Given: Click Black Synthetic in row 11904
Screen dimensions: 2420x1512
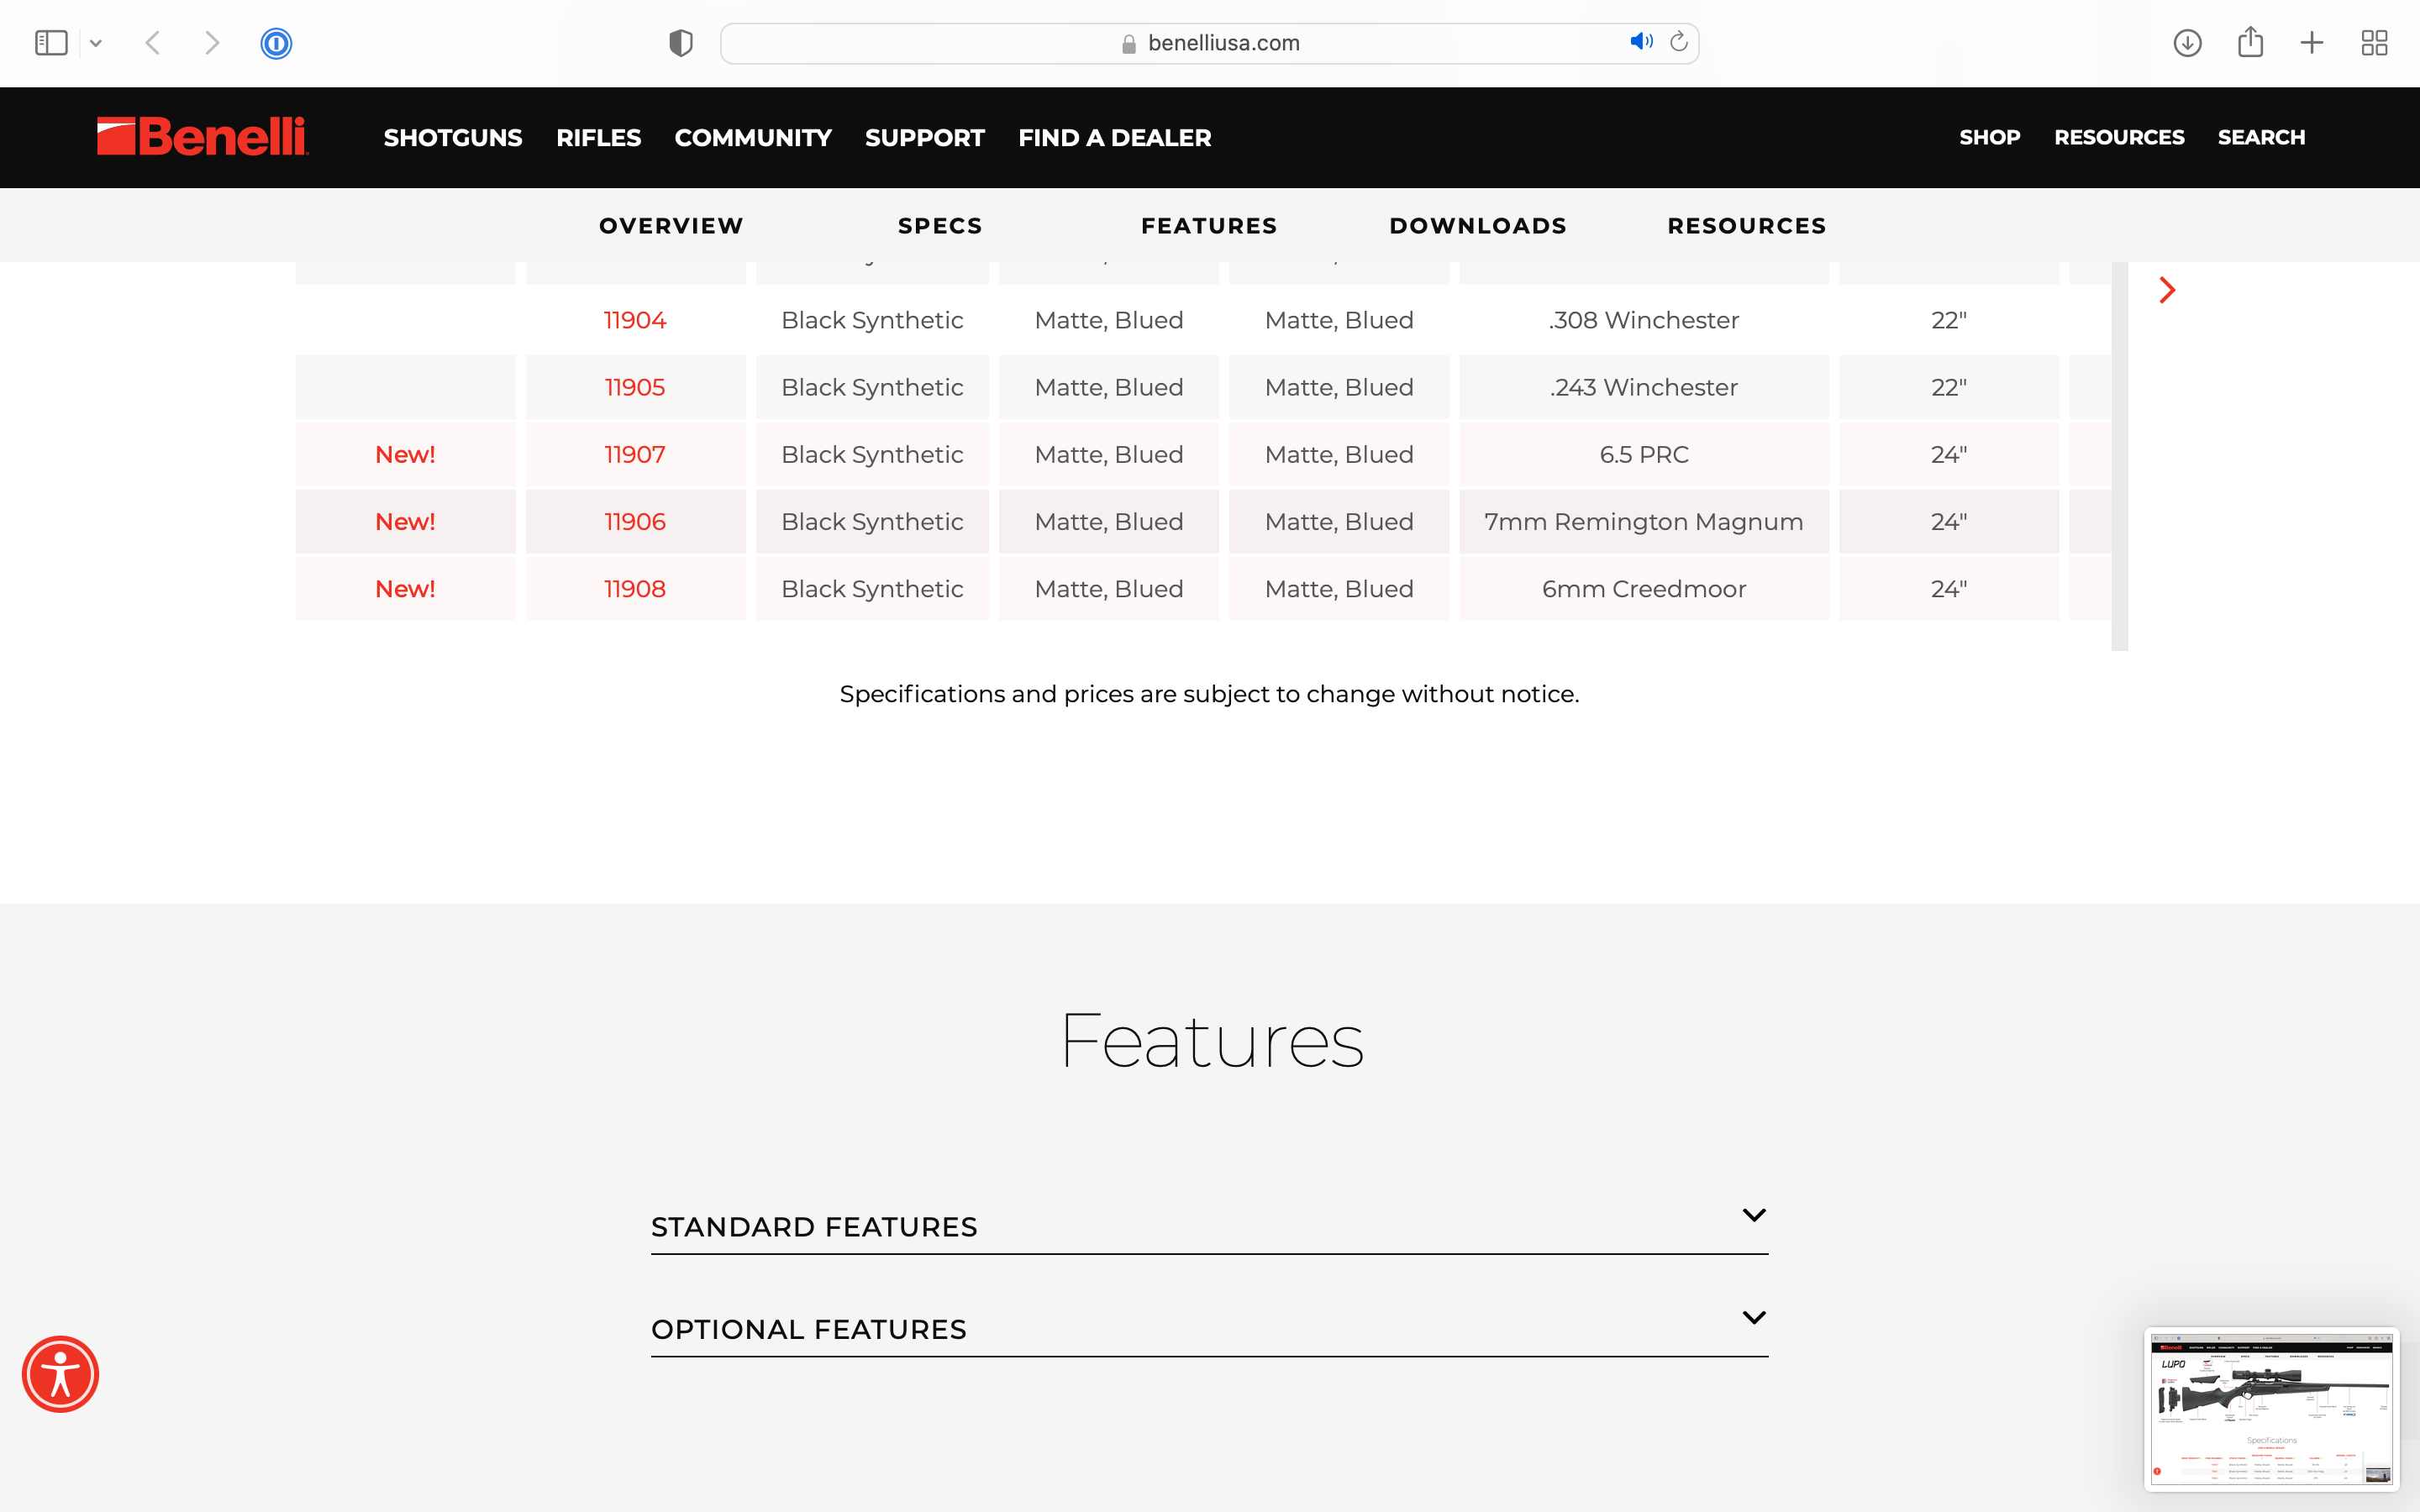Looking at the screenshot, I should click(872, 320).
